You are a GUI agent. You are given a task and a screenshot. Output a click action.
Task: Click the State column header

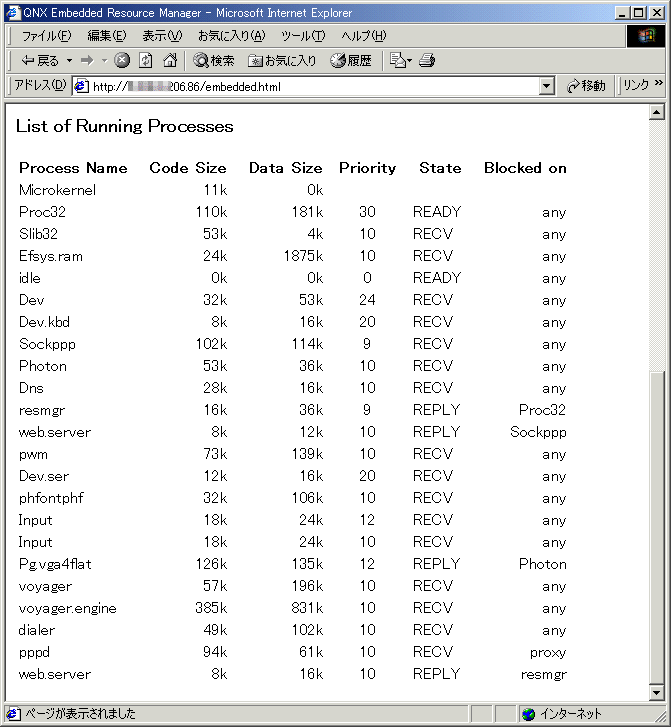pyautogui.click(x=440, y=168)
